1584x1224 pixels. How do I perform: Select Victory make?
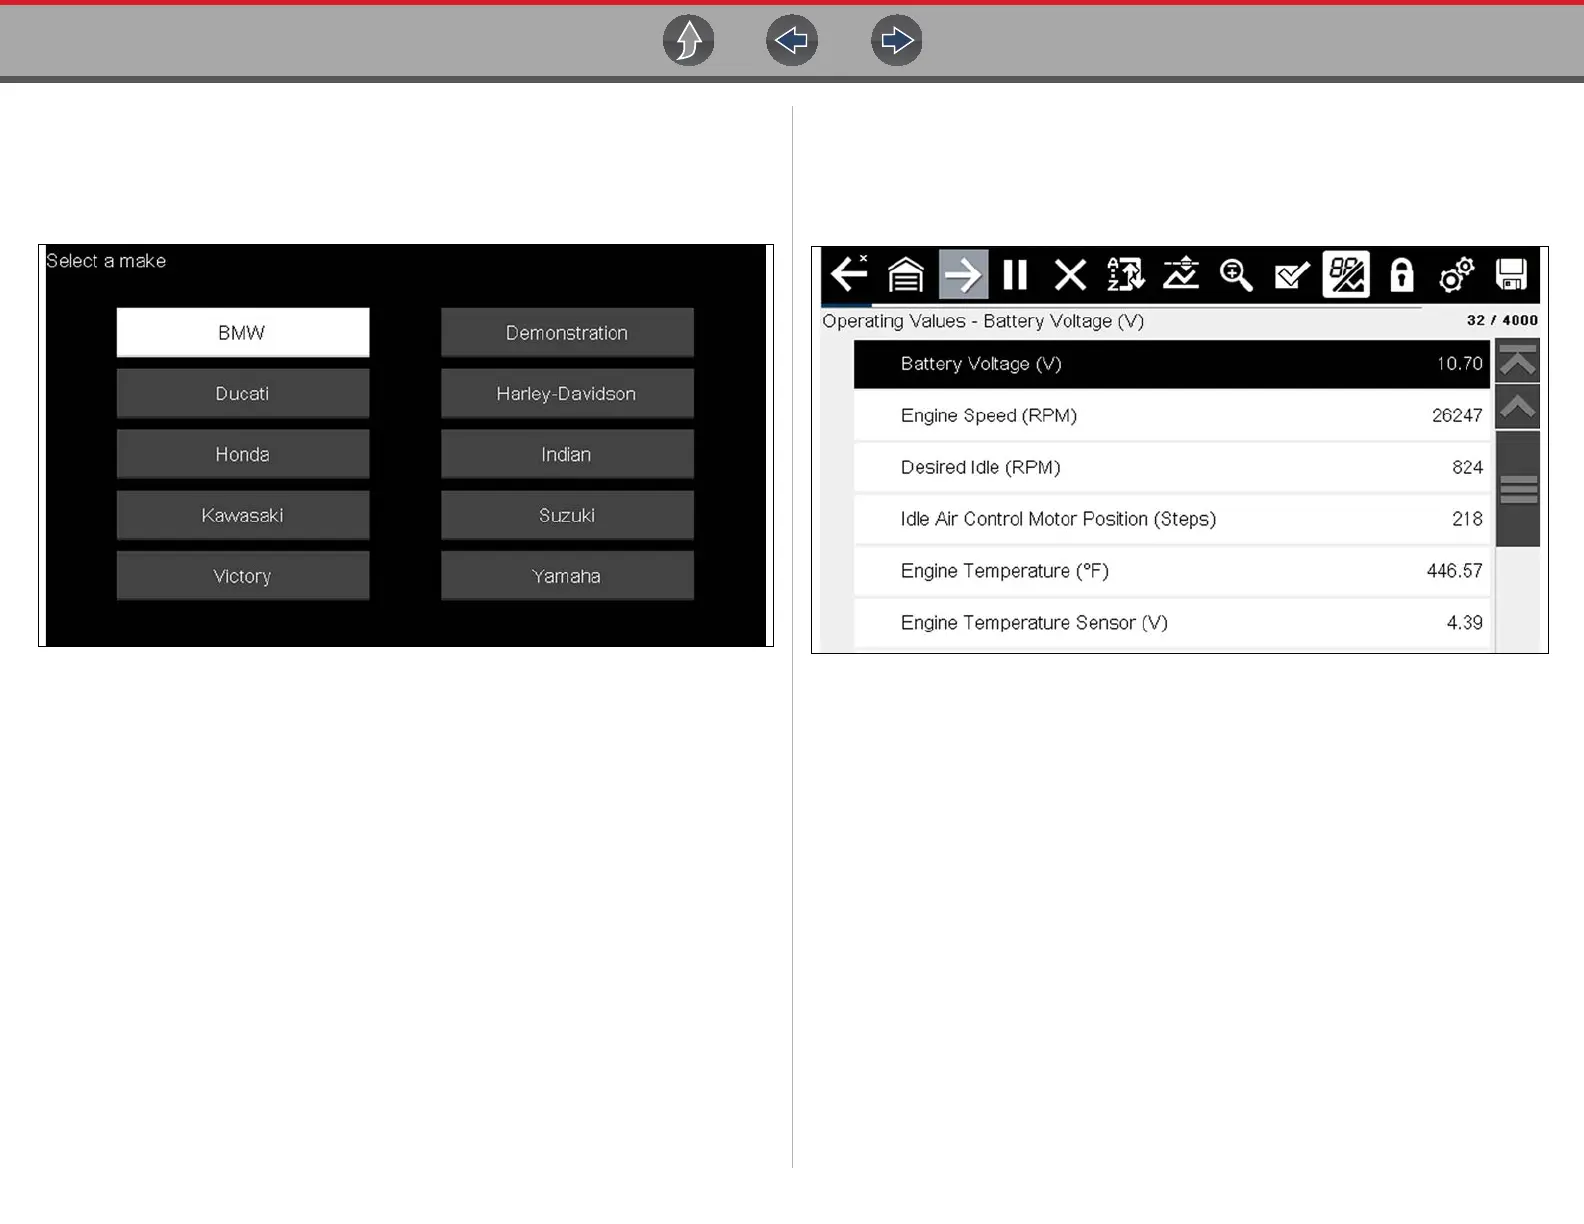click(x=243, y=577)
